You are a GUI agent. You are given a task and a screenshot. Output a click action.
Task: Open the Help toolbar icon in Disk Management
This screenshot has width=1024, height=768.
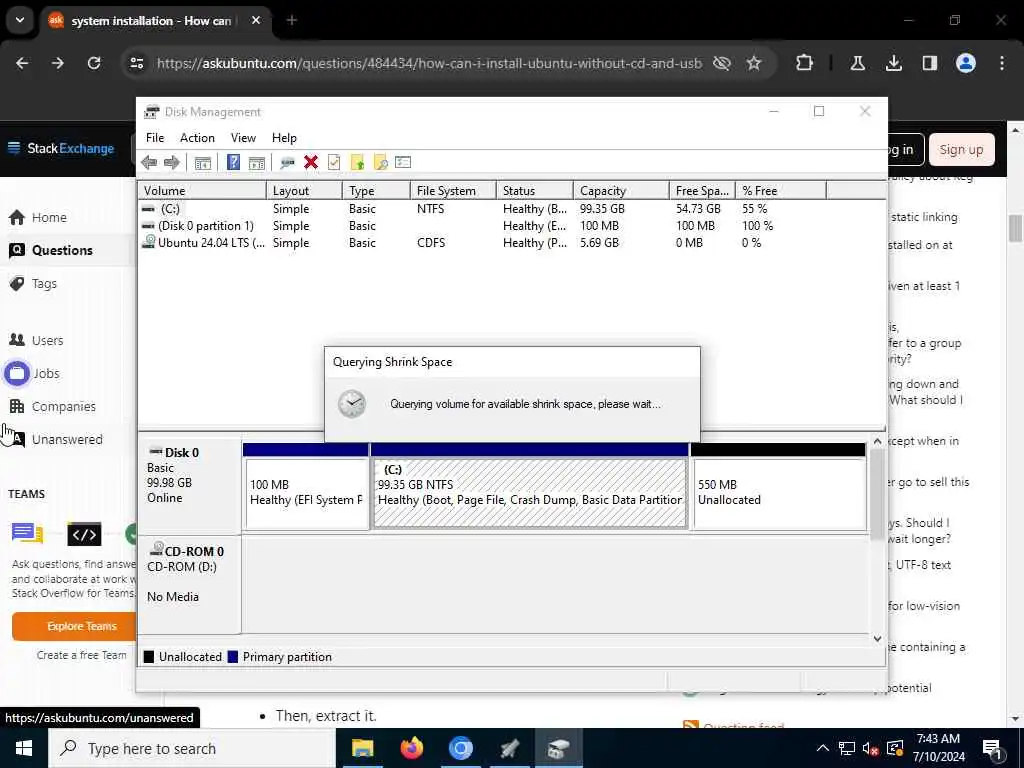(x=233, y=162)
